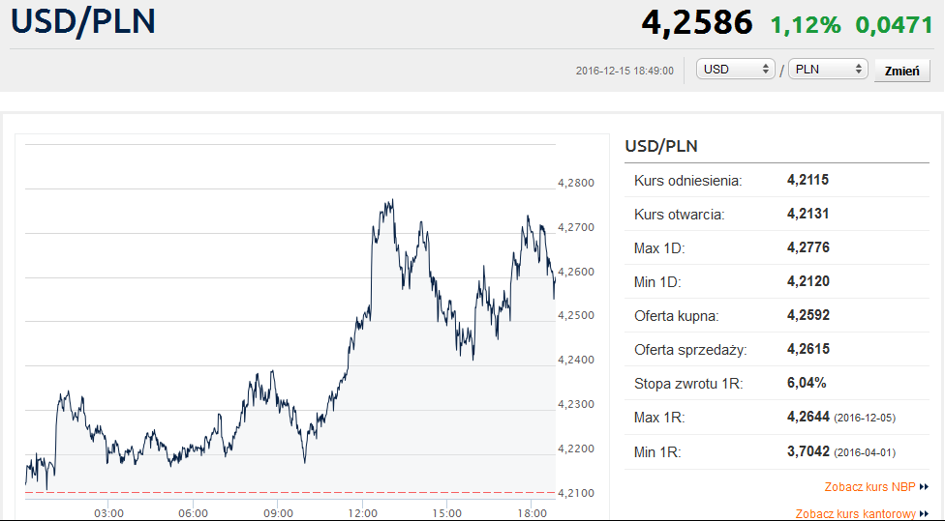Click the Max 1R value 4,2644
The image size is (945, 521).
(808, 417)
